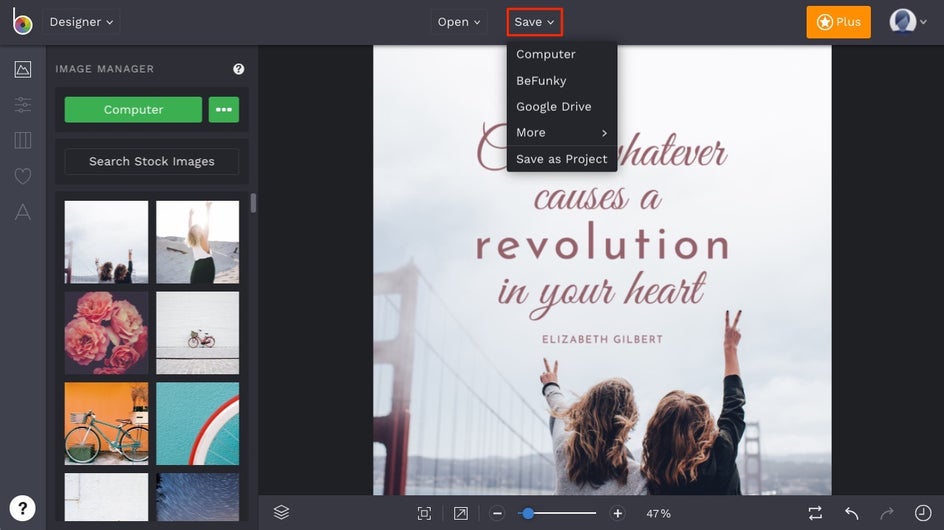
Task: Open the Layers panel icon
Action: click(x=281, y=512)
